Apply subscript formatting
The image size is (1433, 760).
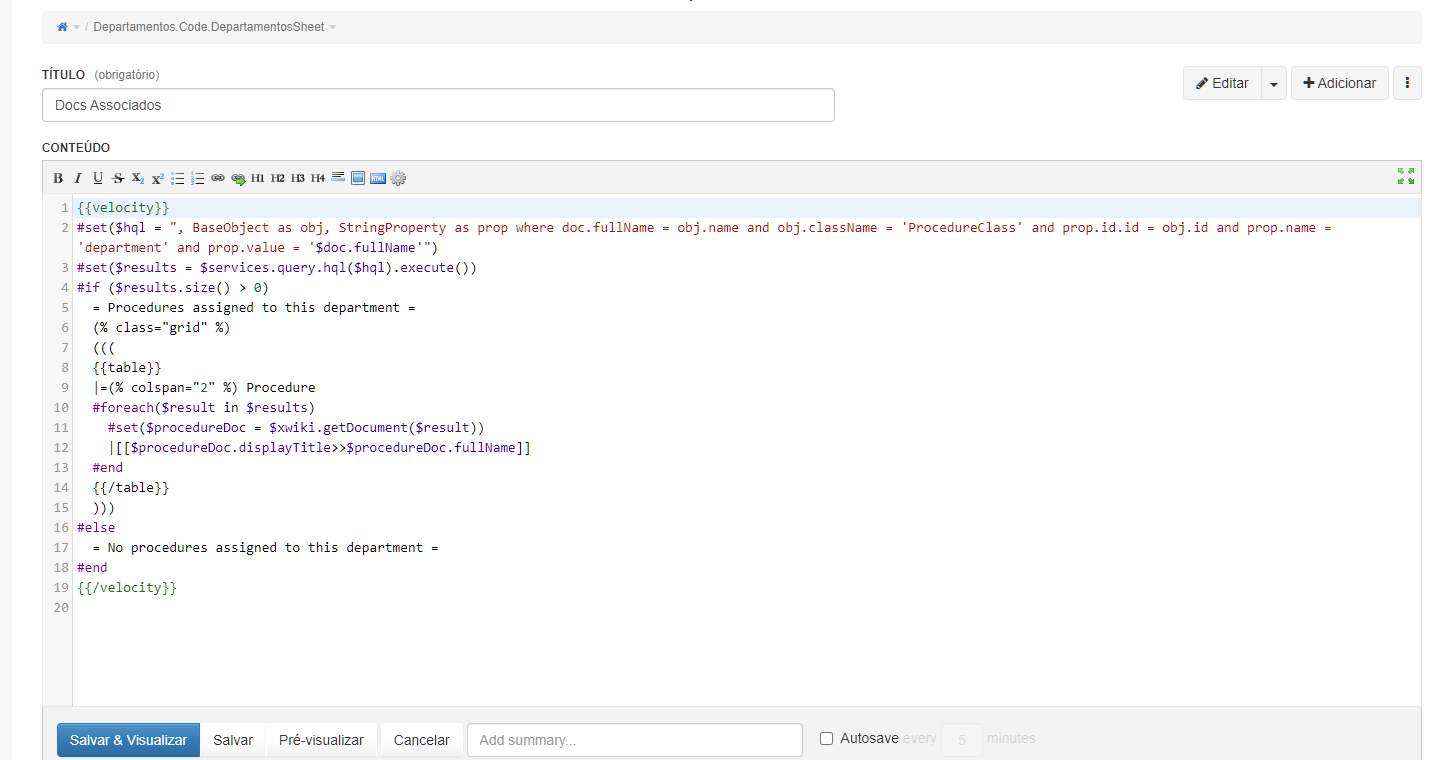click(x=138, y=178)
